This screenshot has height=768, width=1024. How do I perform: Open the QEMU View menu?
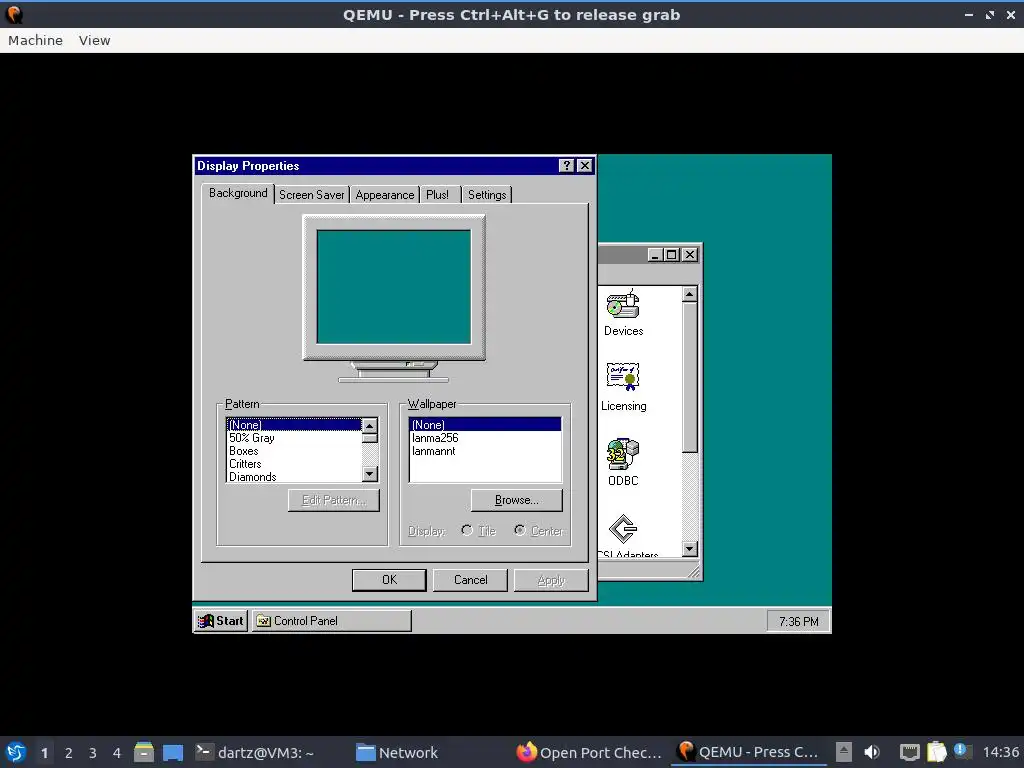[x=94, y=40]
